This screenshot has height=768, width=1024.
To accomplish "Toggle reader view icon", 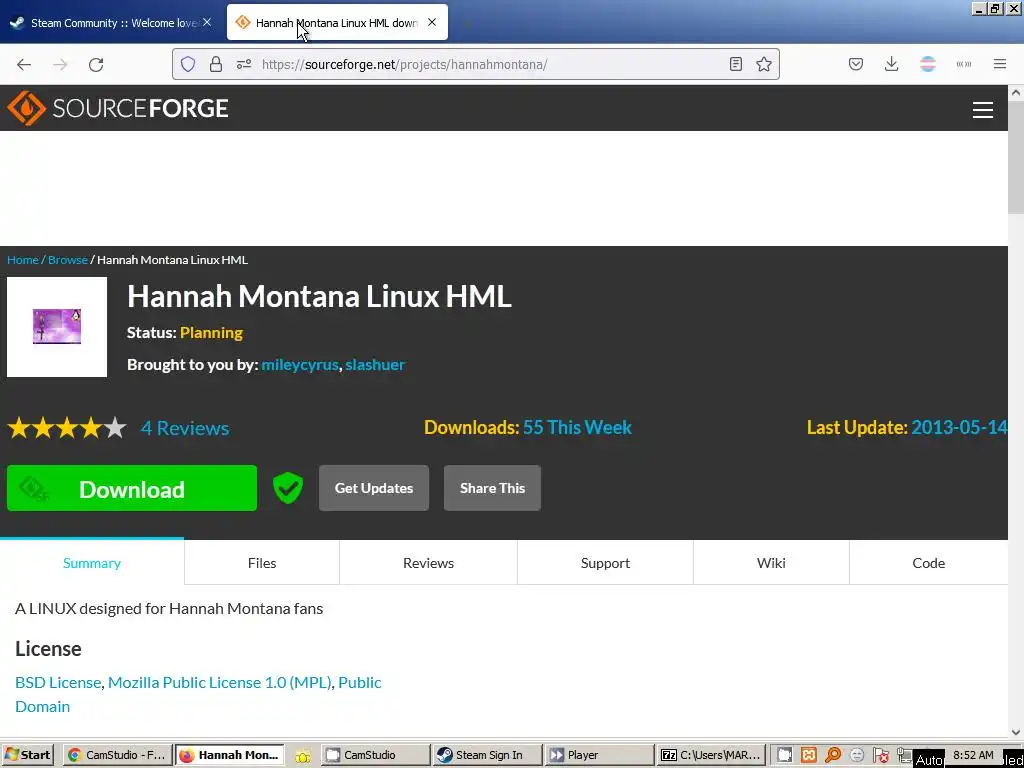I will tap(736, 64).
